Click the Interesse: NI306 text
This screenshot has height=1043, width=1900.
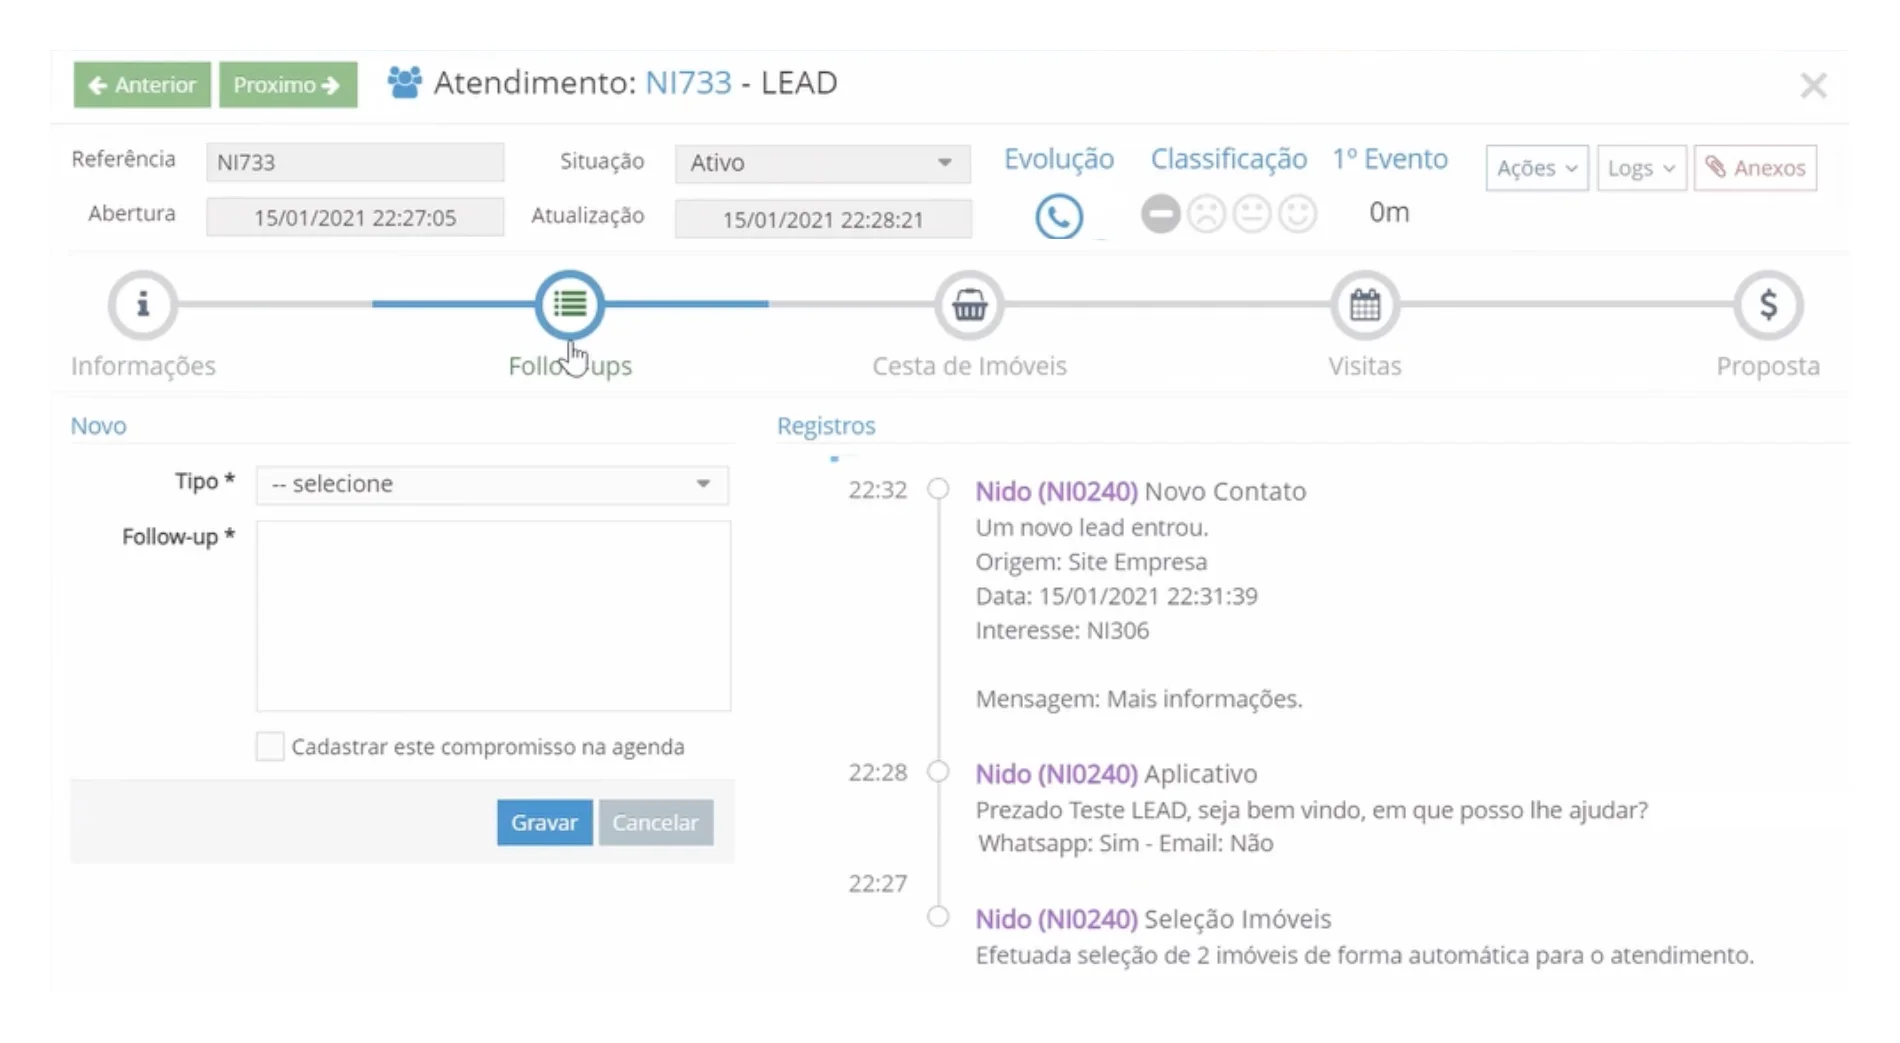click(1062, 630)
